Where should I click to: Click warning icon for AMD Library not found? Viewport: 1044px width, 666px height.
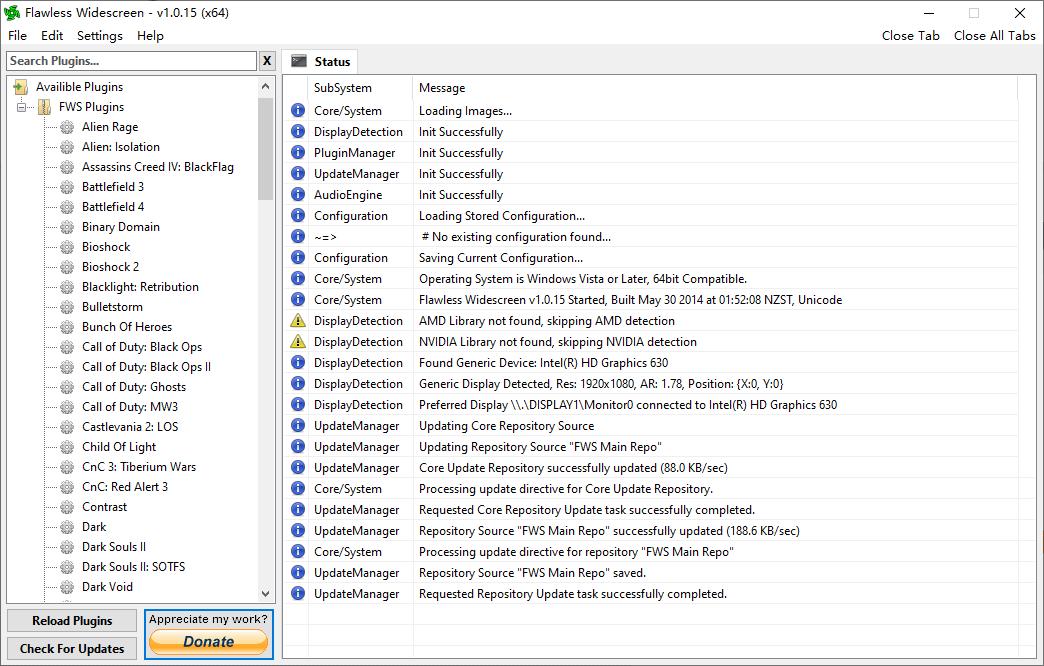[298, 320]
